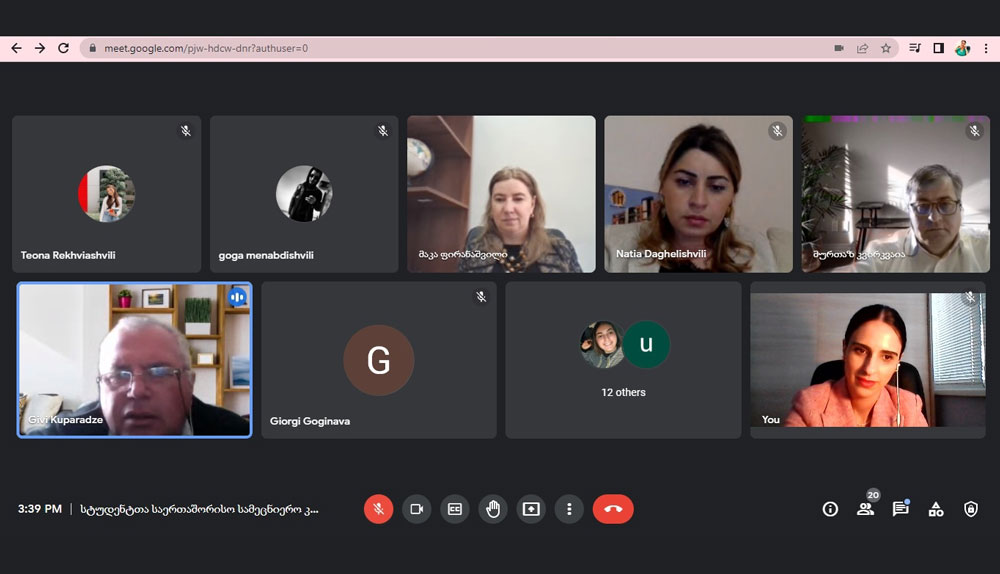Viewport: 1000px width, 574px height.
Task: Click the browser reload page icon
Action: (x=64, y=48)
